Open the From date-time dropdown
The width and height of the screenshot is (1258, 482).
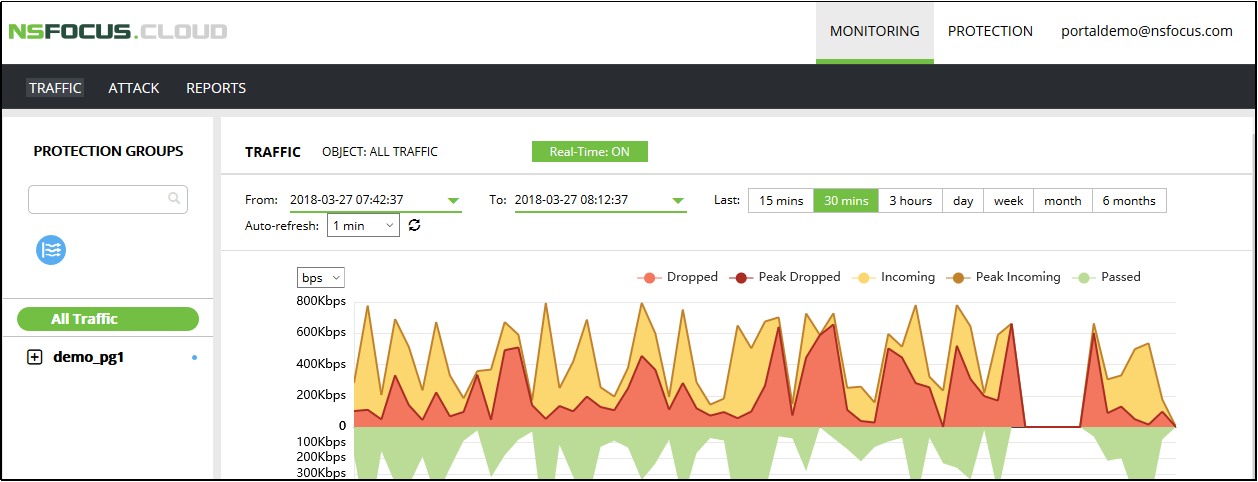pos(454,201)
